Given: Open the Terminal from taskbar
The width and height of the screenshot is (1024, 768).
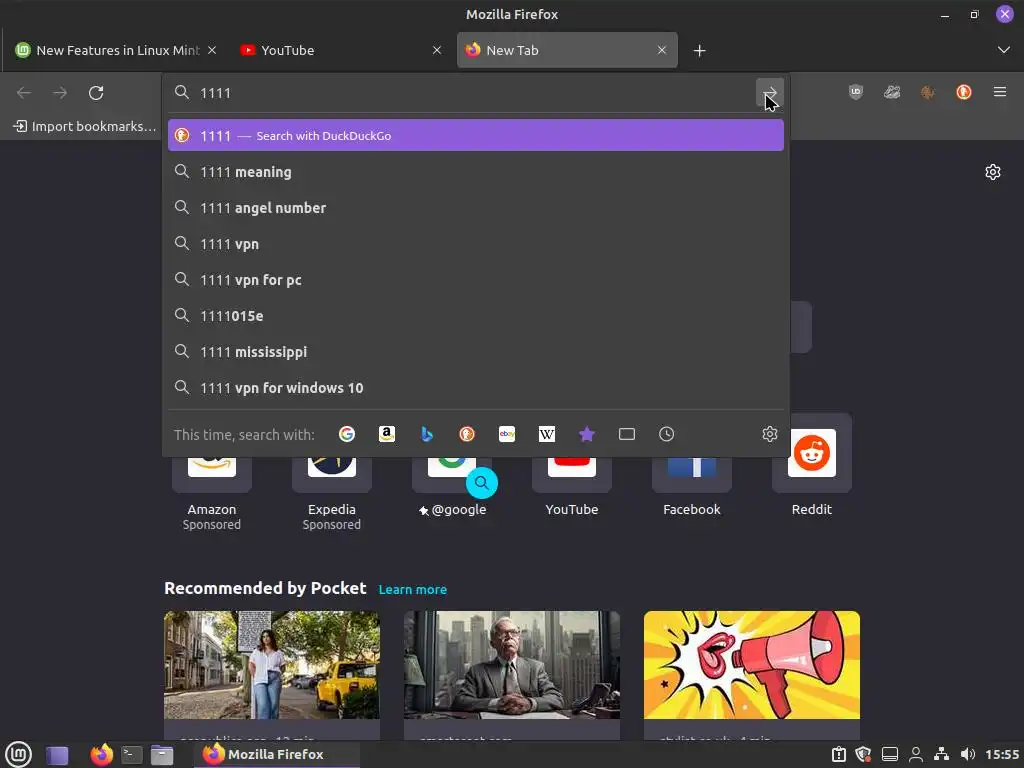Looking at the screenshot, I should 132,755.
